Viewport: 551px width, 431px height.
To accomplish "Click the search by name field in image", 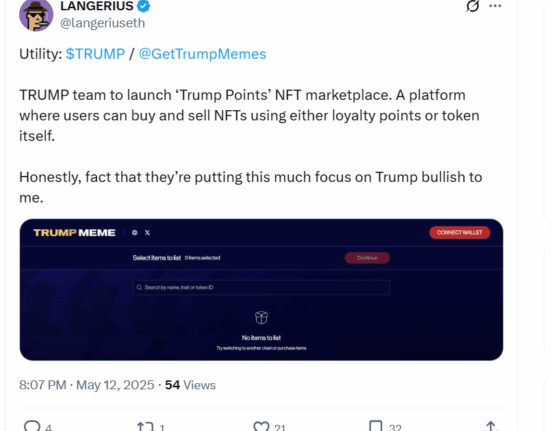I will [x=261, y=287].
